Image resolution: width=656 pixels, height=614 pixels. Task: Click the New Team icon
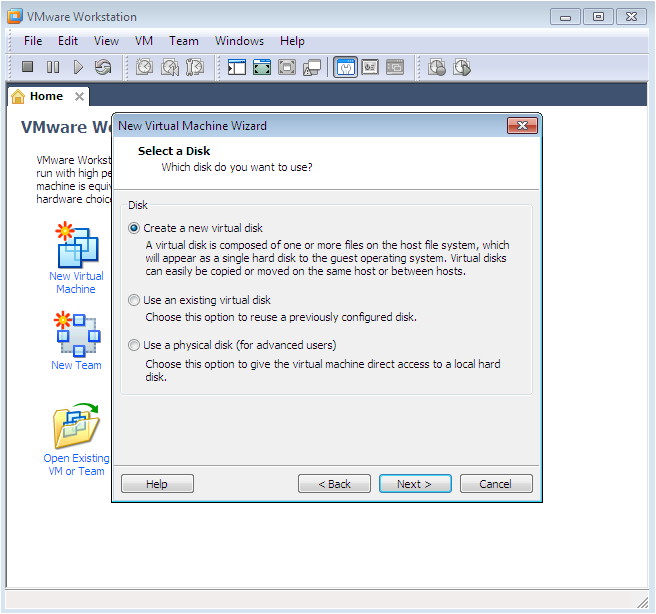[77, 334]
